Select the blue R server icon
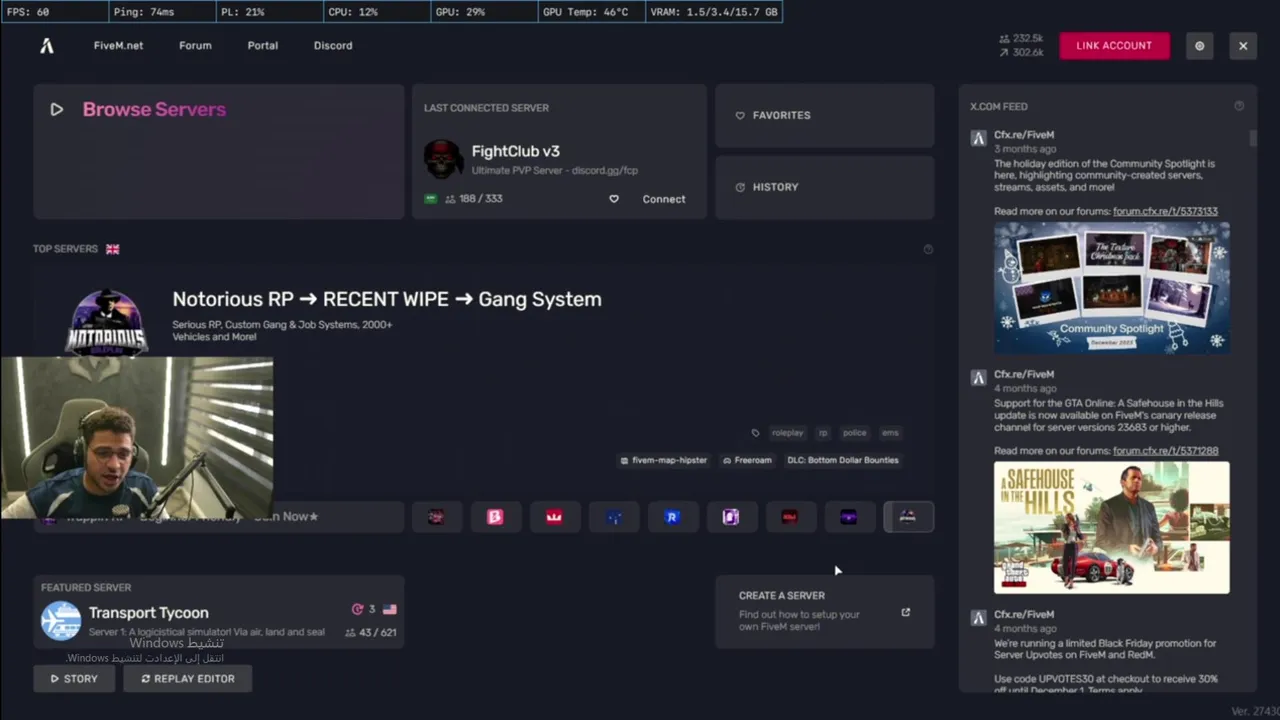The image size is (1280, 720). [672, 517]
